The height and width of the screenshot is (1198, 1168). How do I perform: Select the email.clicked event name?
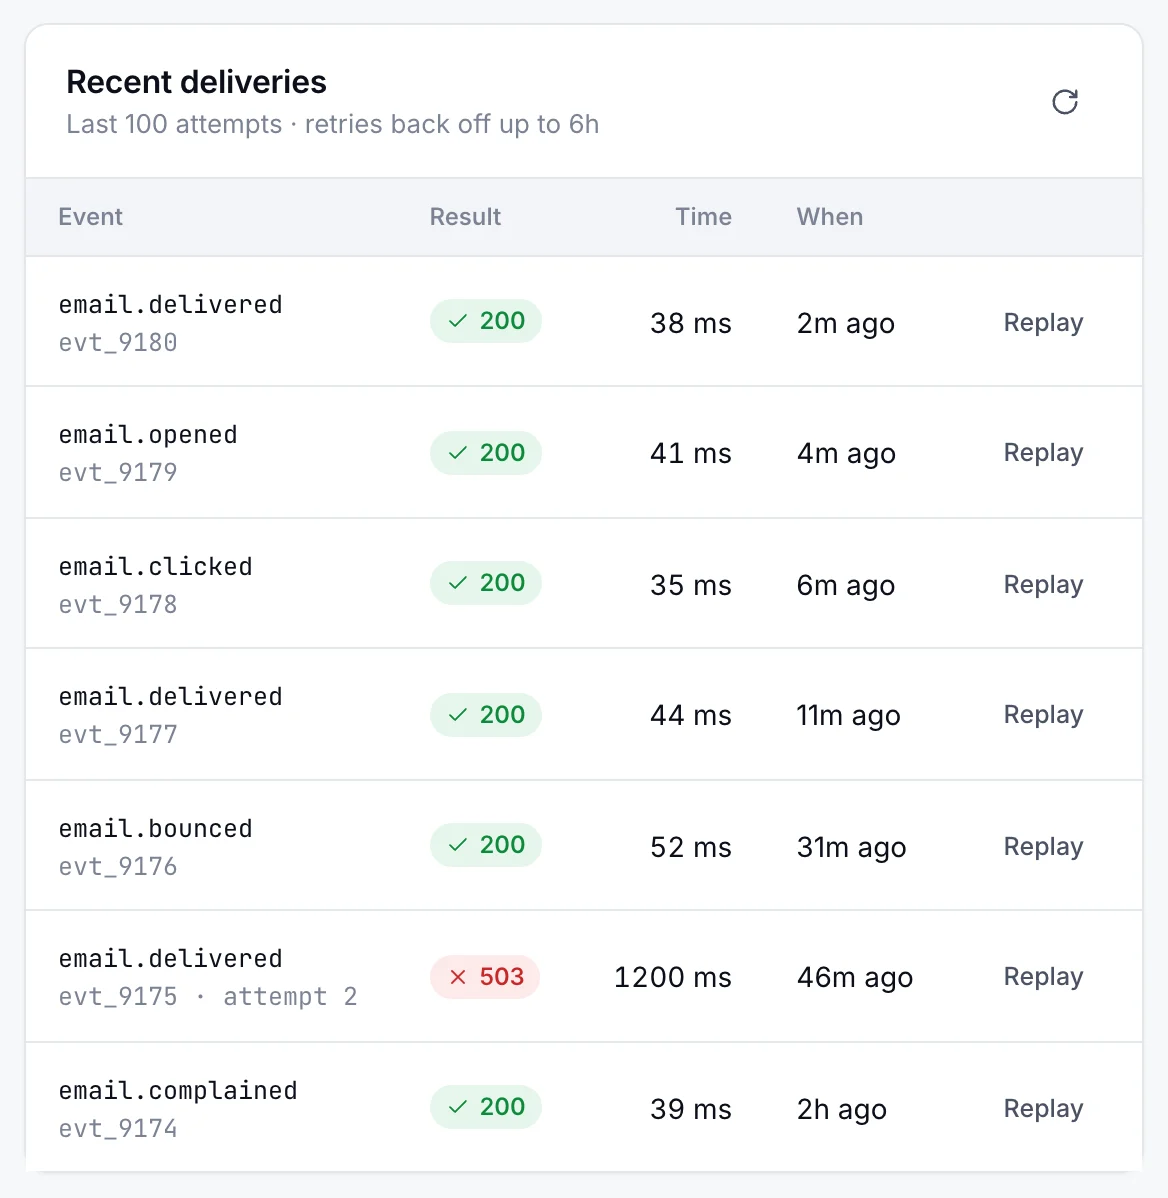tap(156, 567)
